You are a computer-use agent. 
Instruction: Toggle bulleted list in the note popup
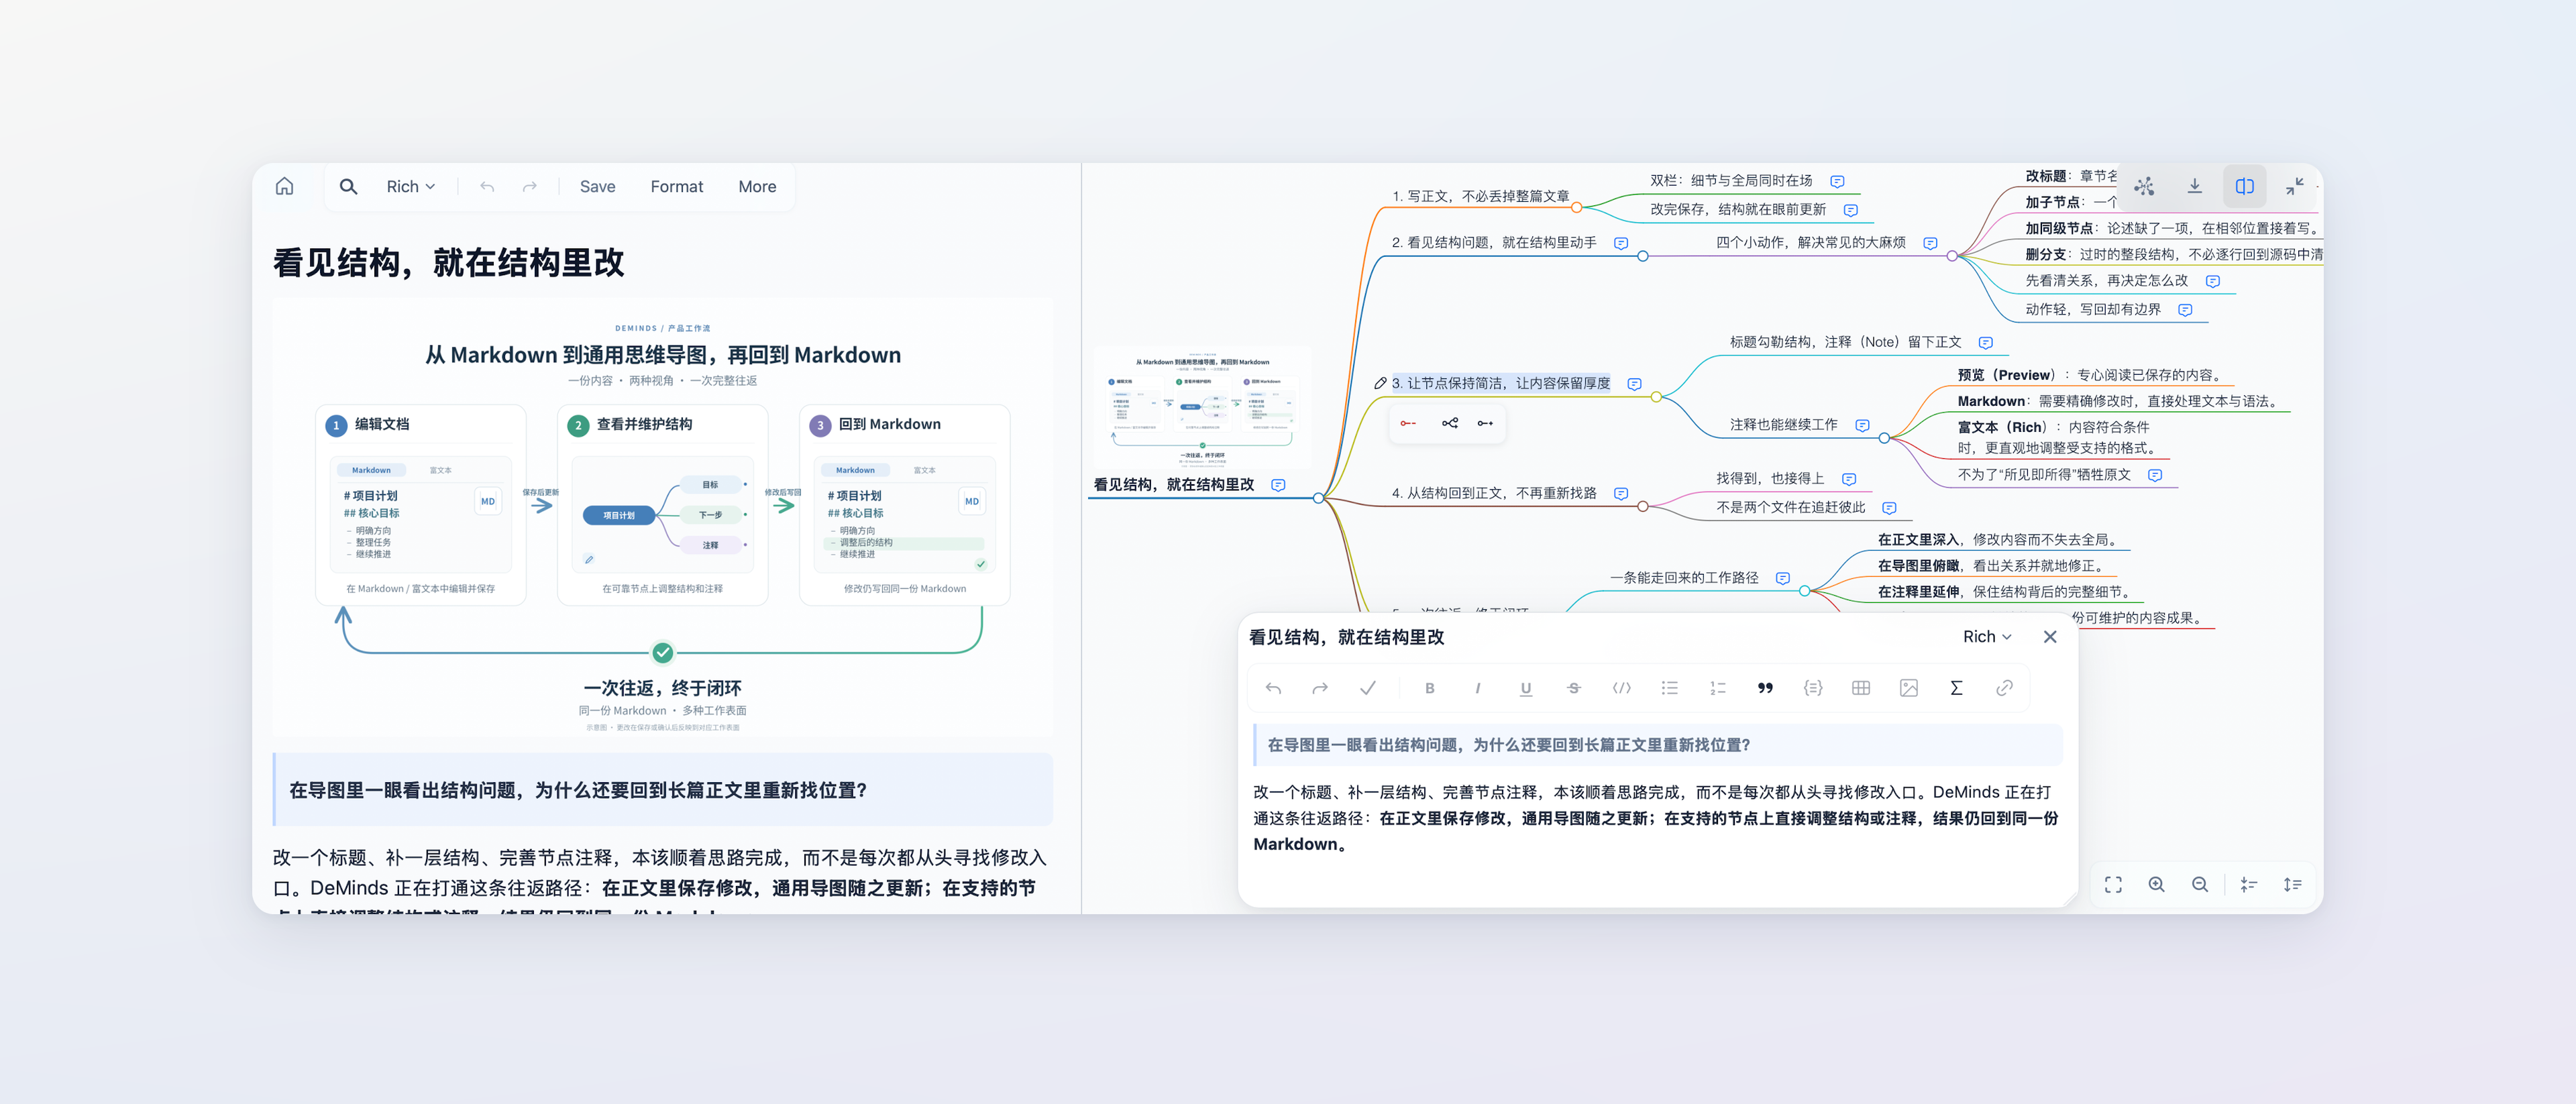point(1670,688)
